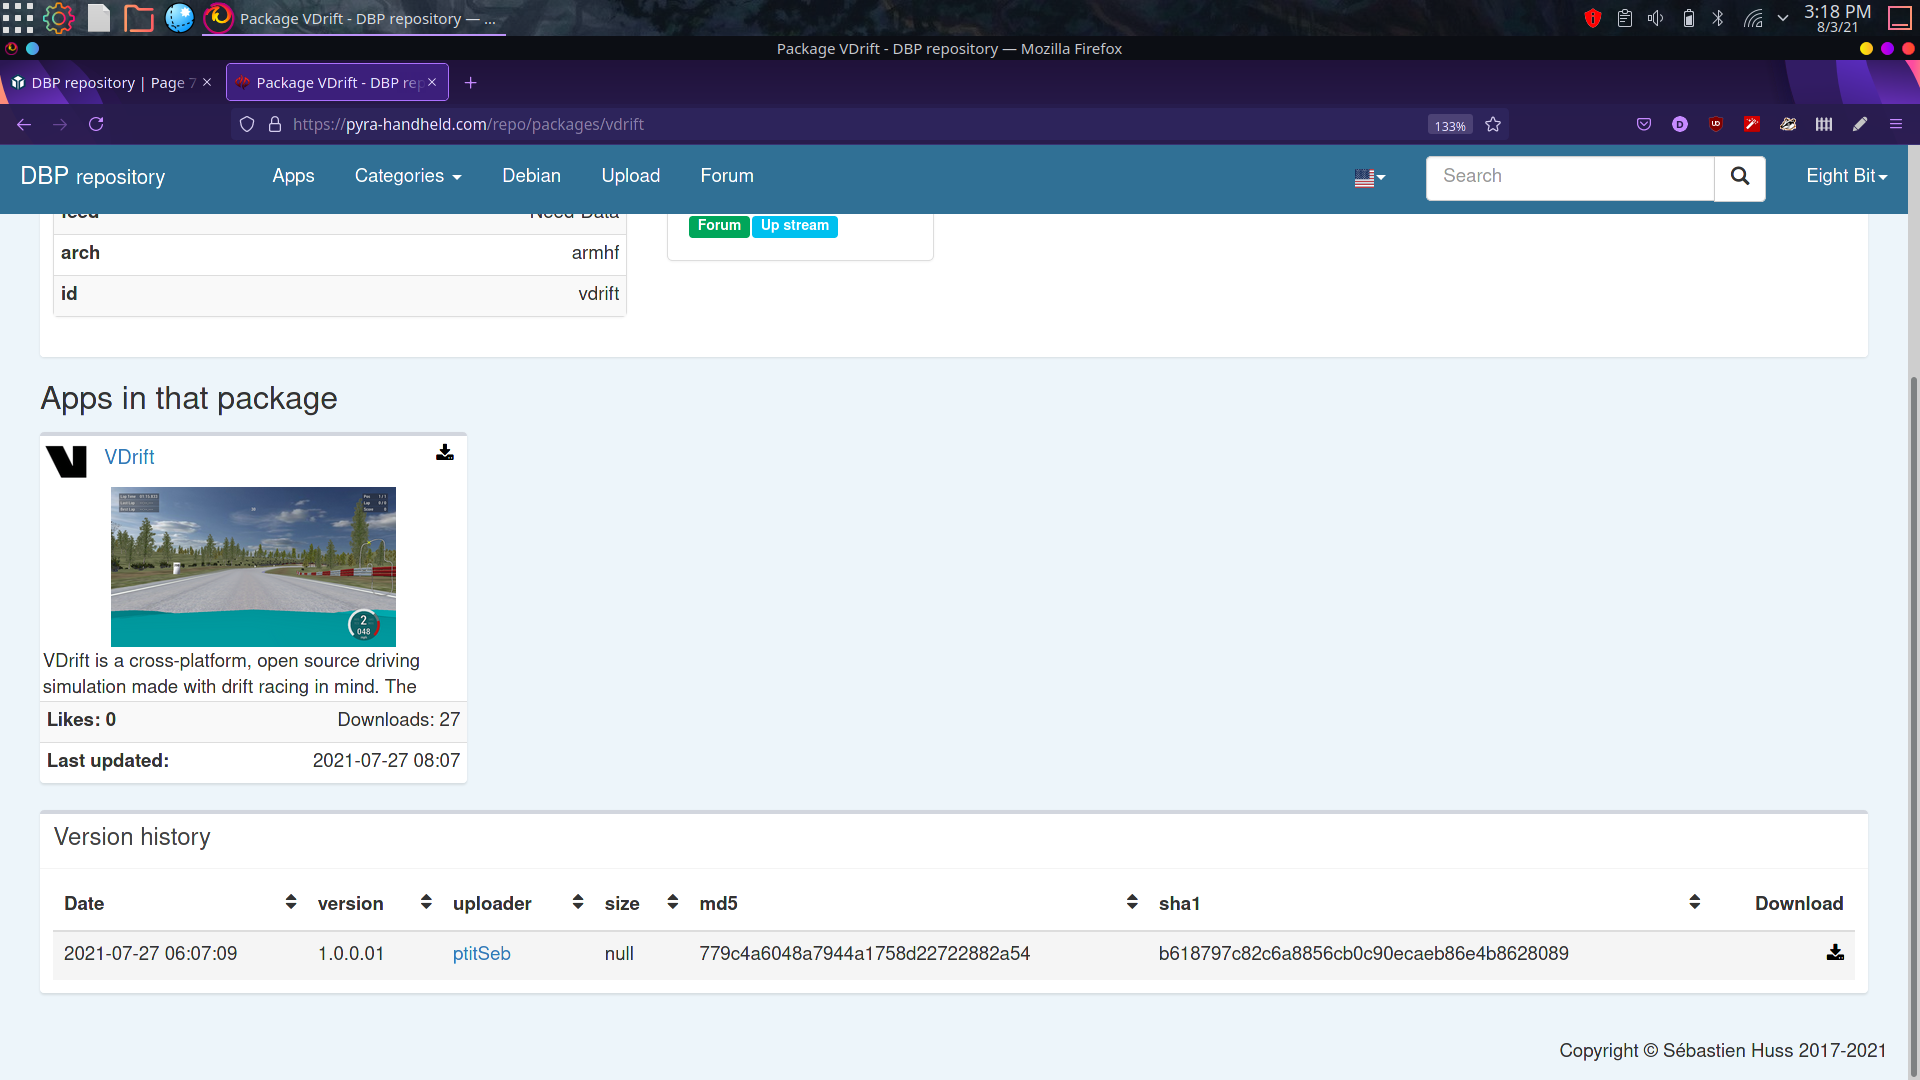Open ptitSeb uploader profile link
Image resolution: width=1920 pixels, height=1080 pixels.
[x=481, y=954]
